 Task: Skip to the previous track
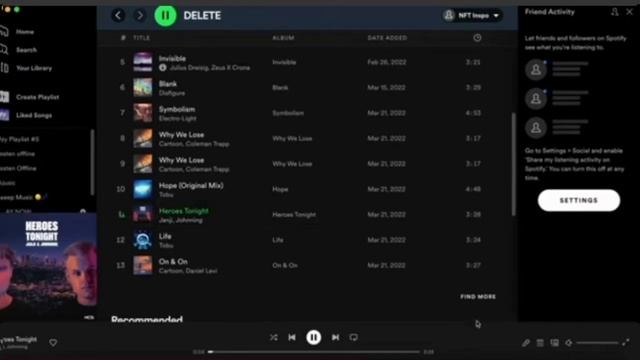pos(292,338)
